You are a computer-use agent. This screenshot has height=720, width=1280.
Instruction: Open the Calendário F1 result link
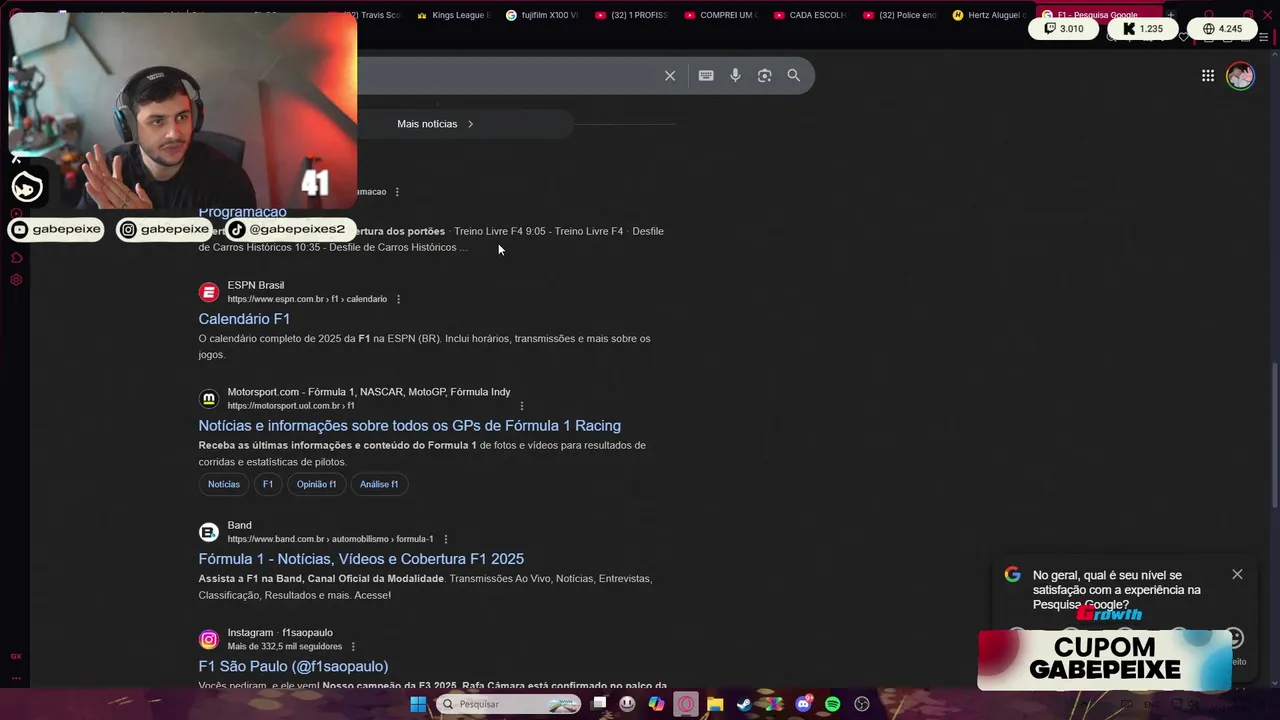[x=244, y=319]
